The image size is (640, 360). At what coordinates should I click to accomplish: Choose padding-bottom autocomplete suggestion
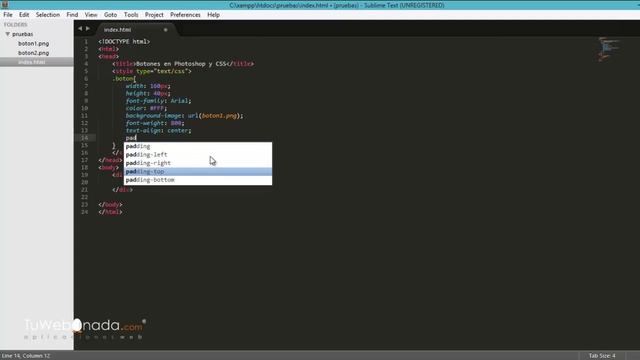coord(198,180)
